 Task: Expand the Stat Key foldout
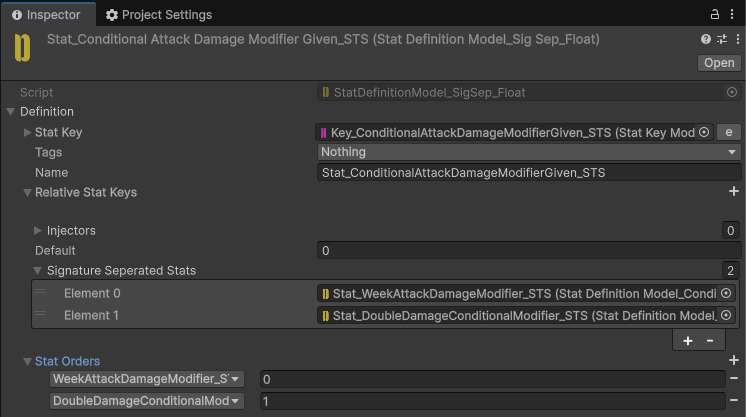point(27,132)
